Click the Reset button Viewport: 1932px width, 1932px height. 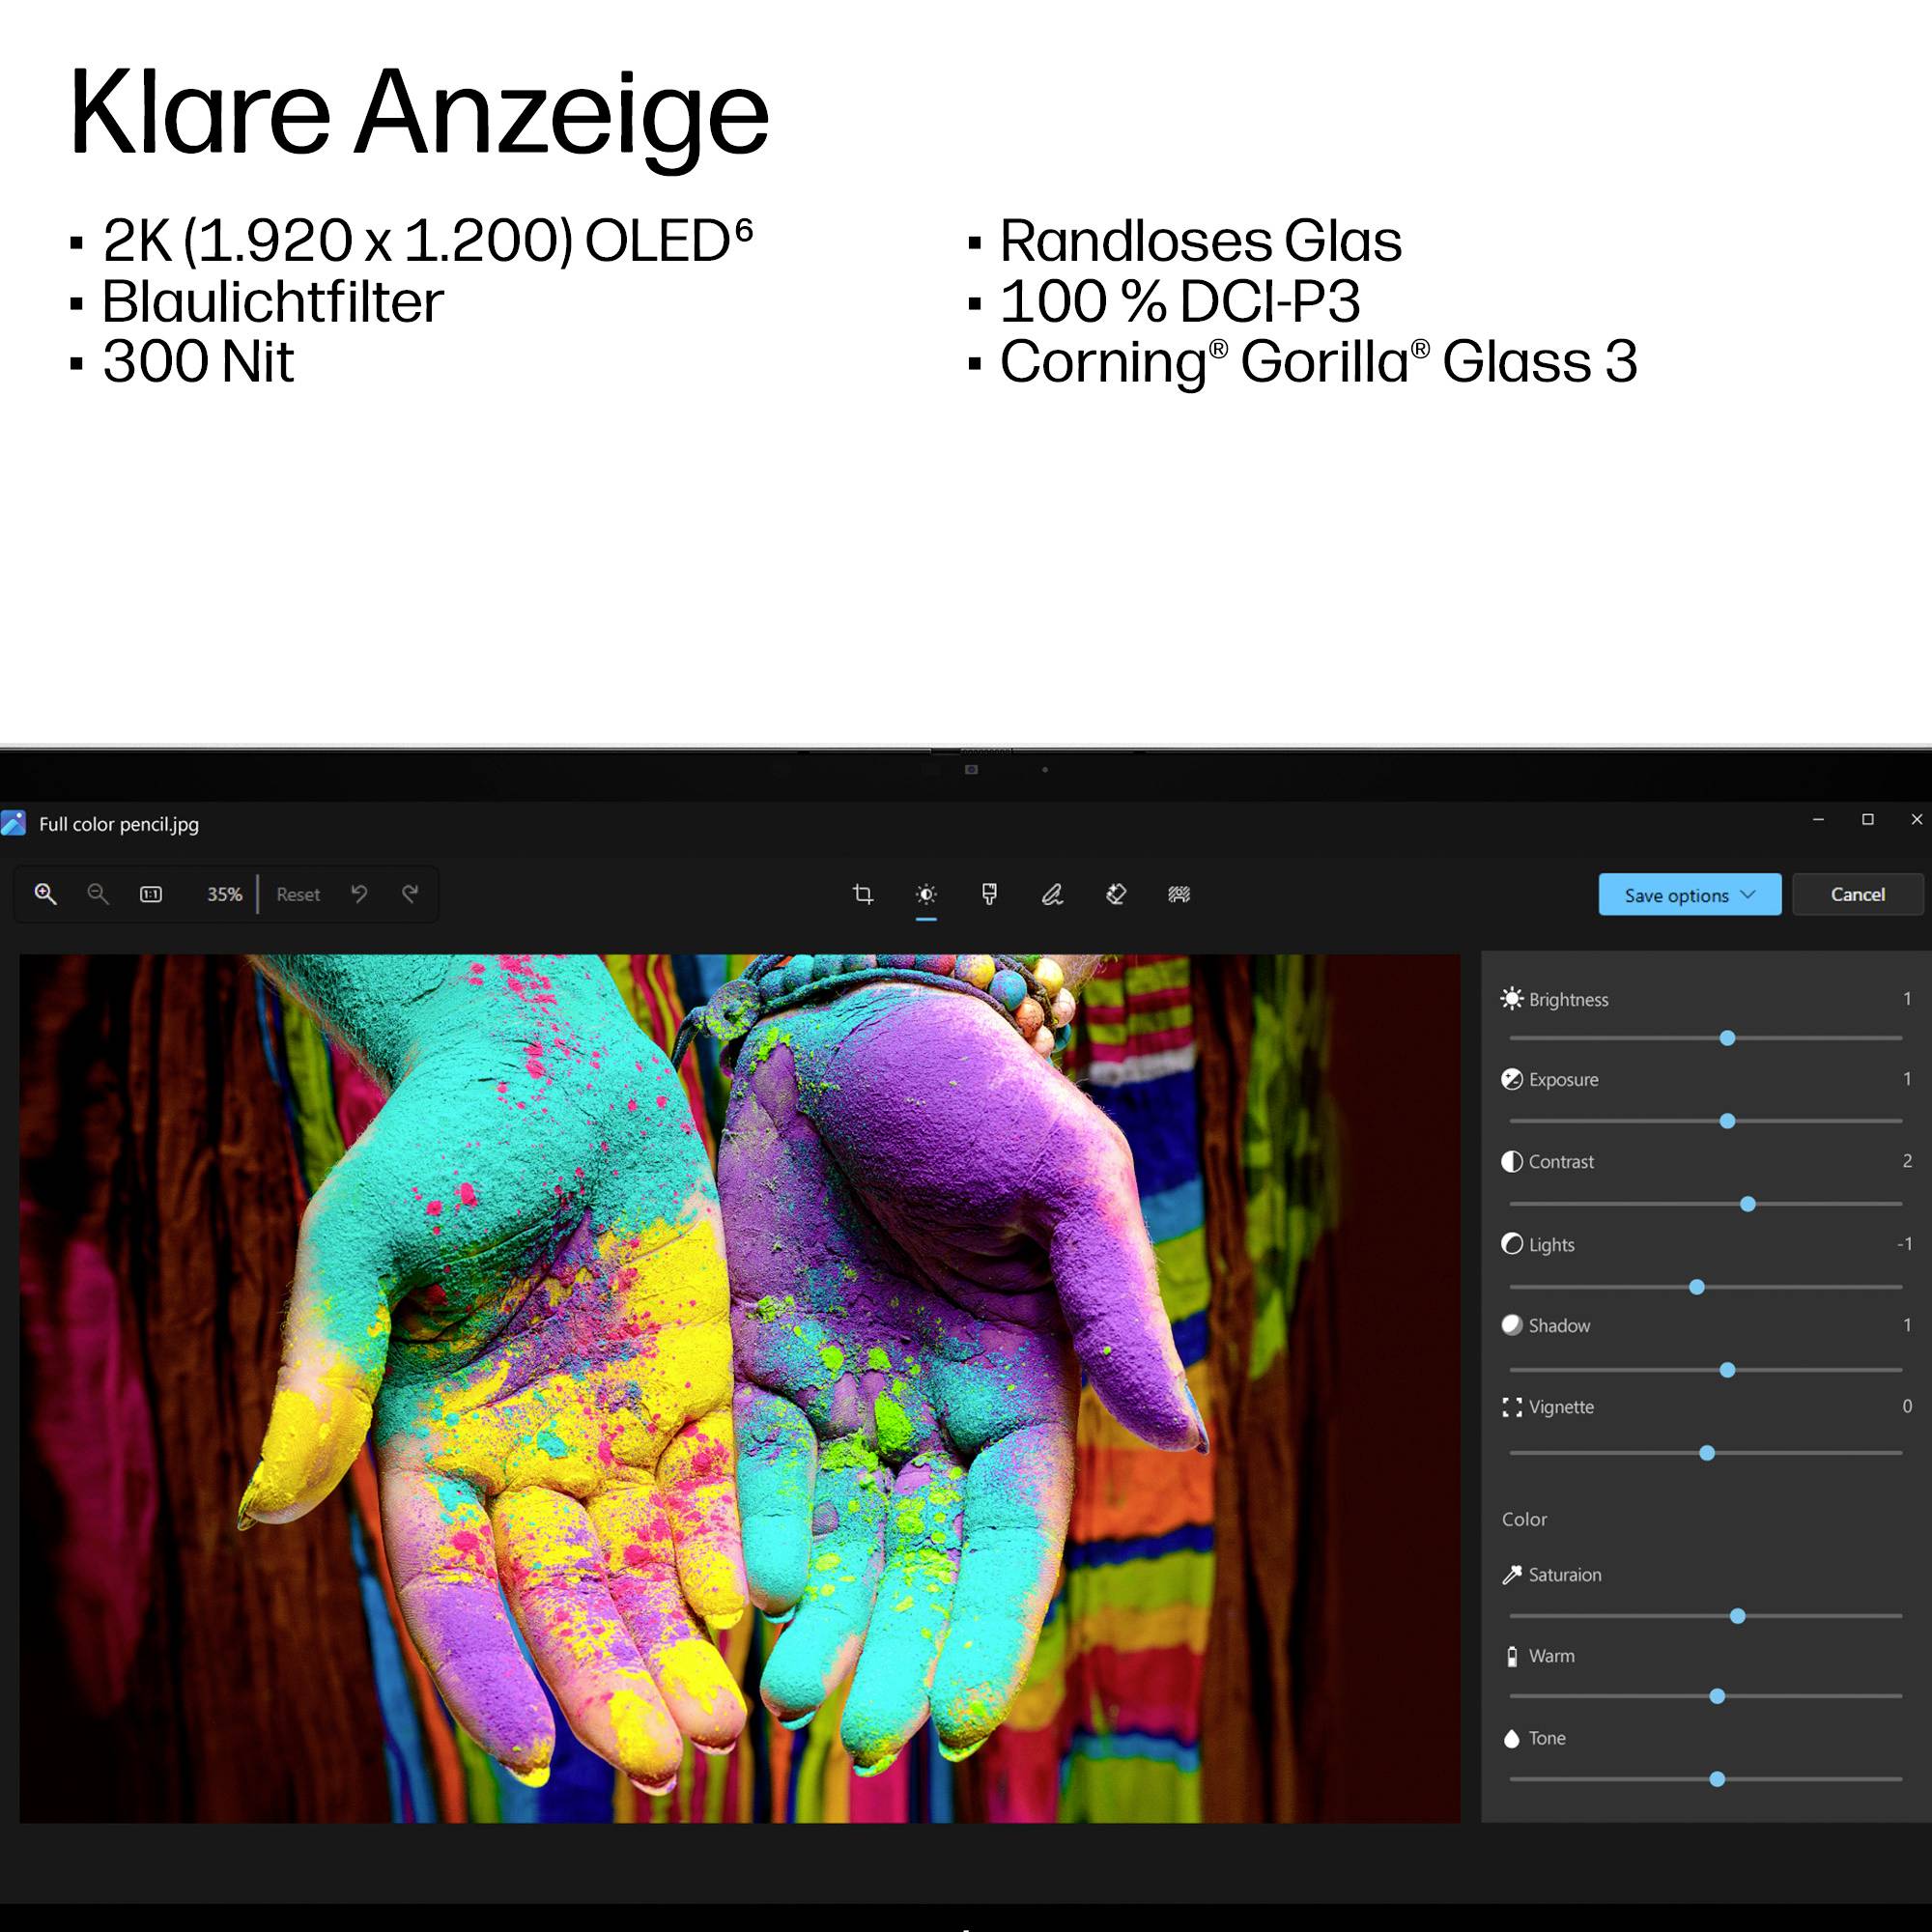(298, 895)
